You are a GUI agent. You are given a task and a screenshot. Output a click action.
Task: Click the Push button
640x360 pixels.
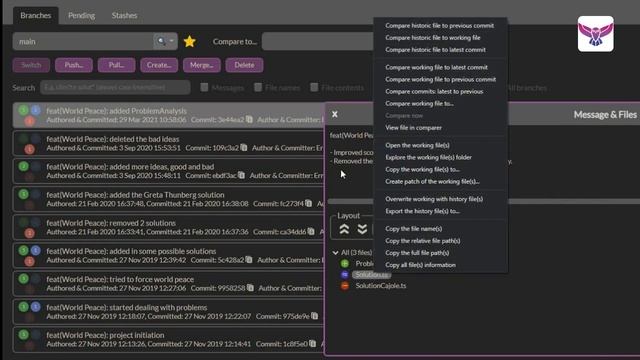click(x=74, y=65)
